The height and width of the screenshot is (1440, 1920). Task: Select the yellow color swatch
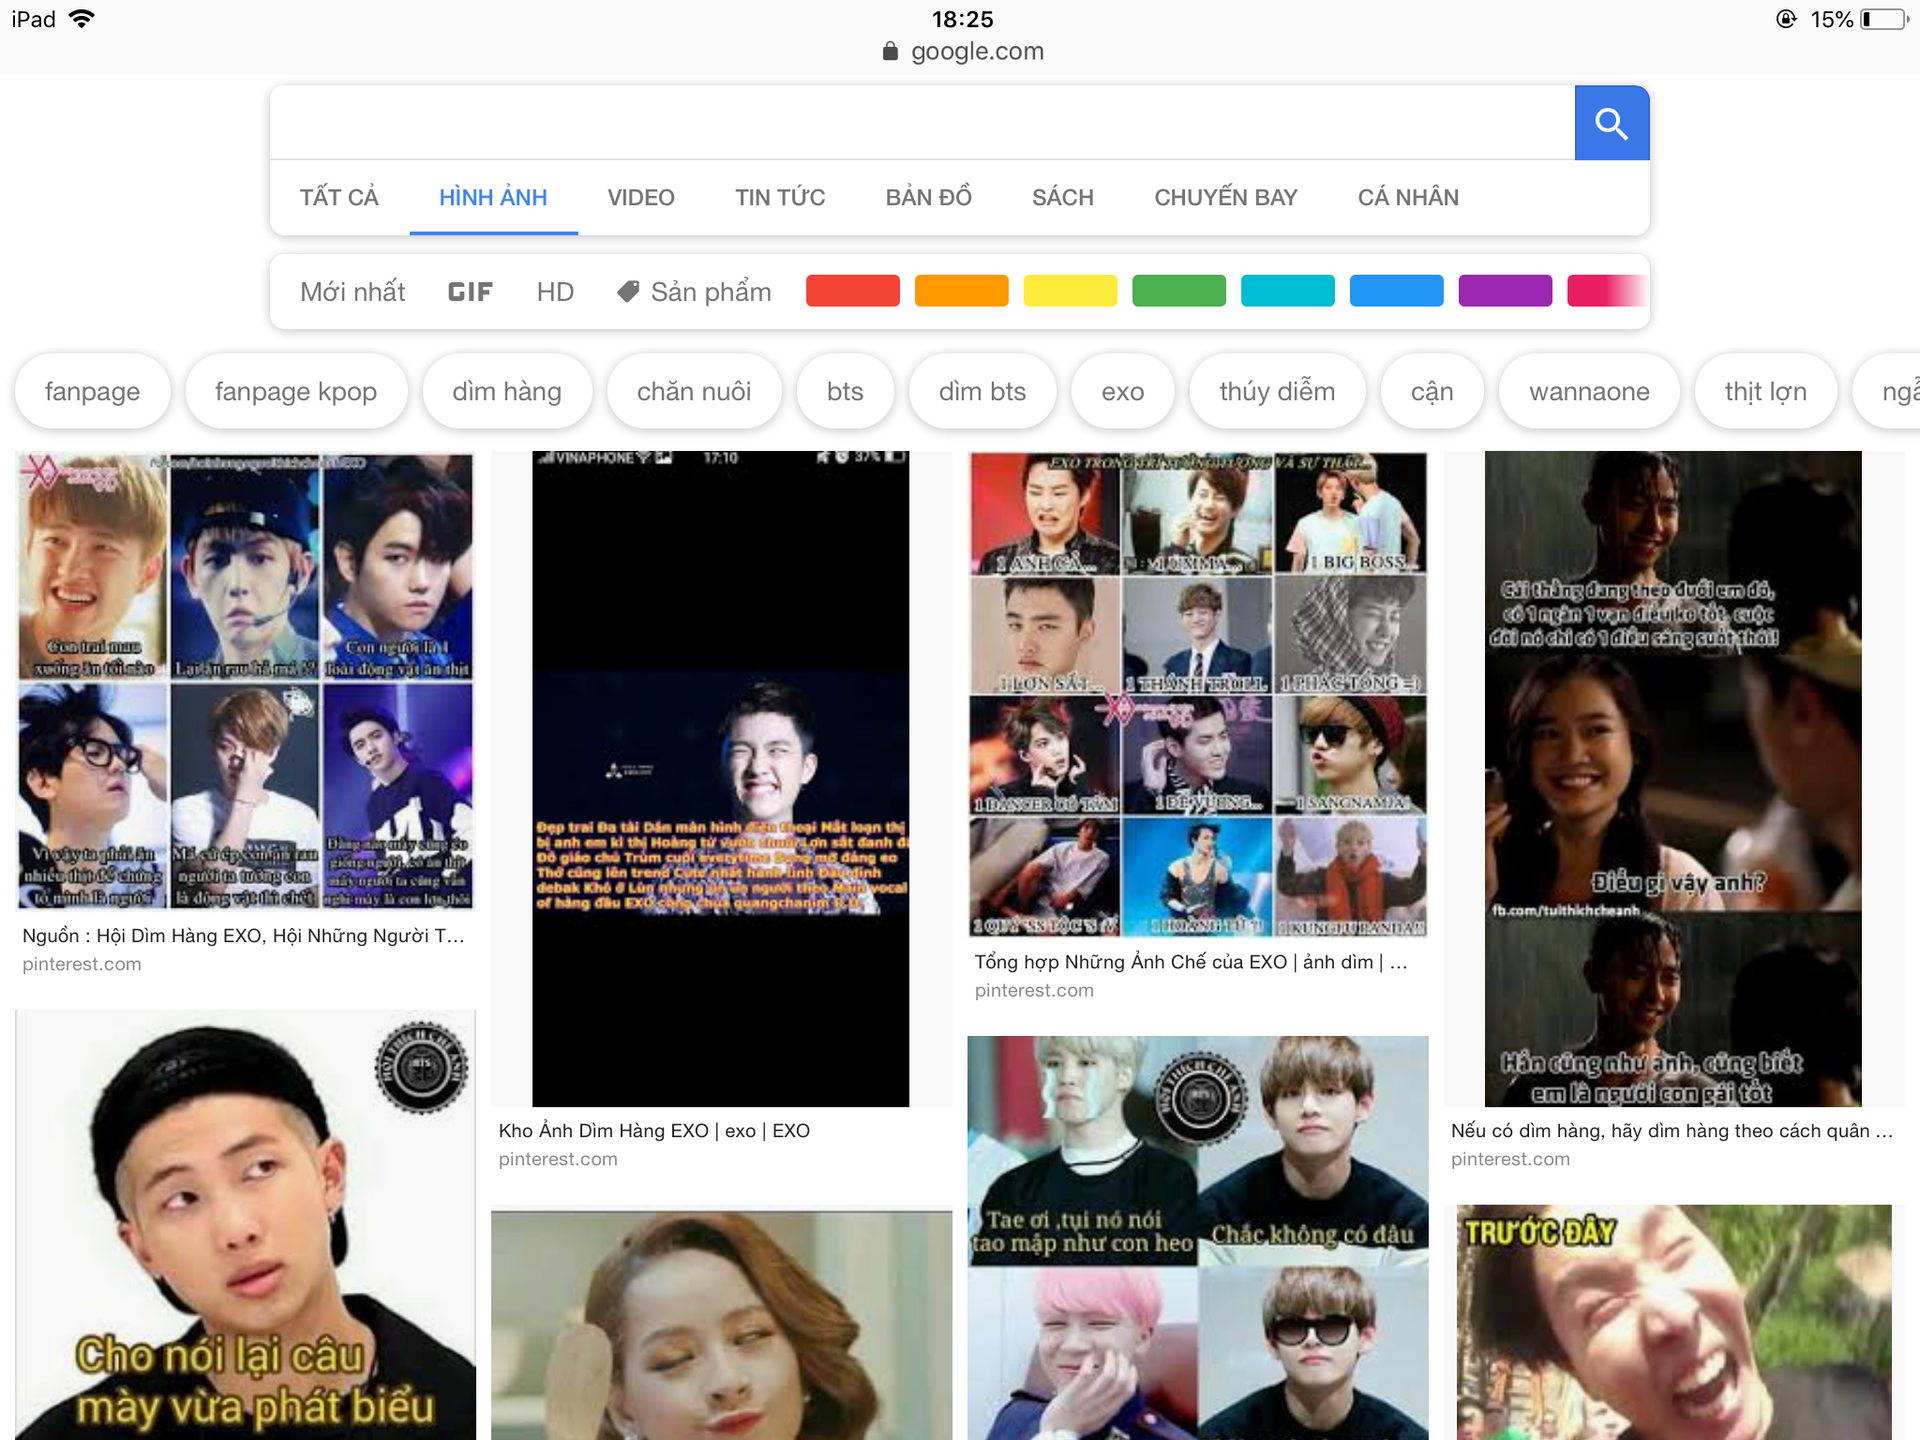click(x=1069, y=291)
